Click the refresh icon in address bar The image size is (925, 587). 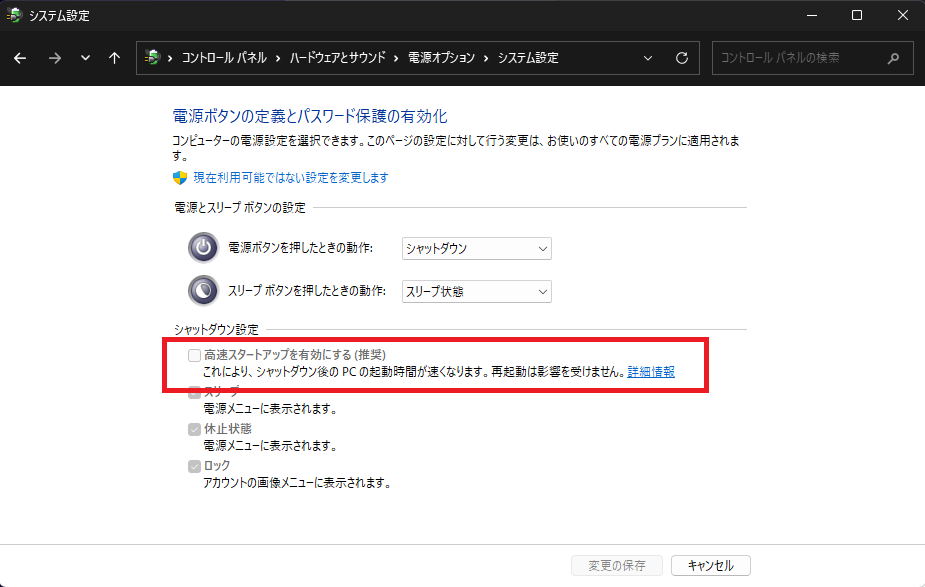[682, 58]
